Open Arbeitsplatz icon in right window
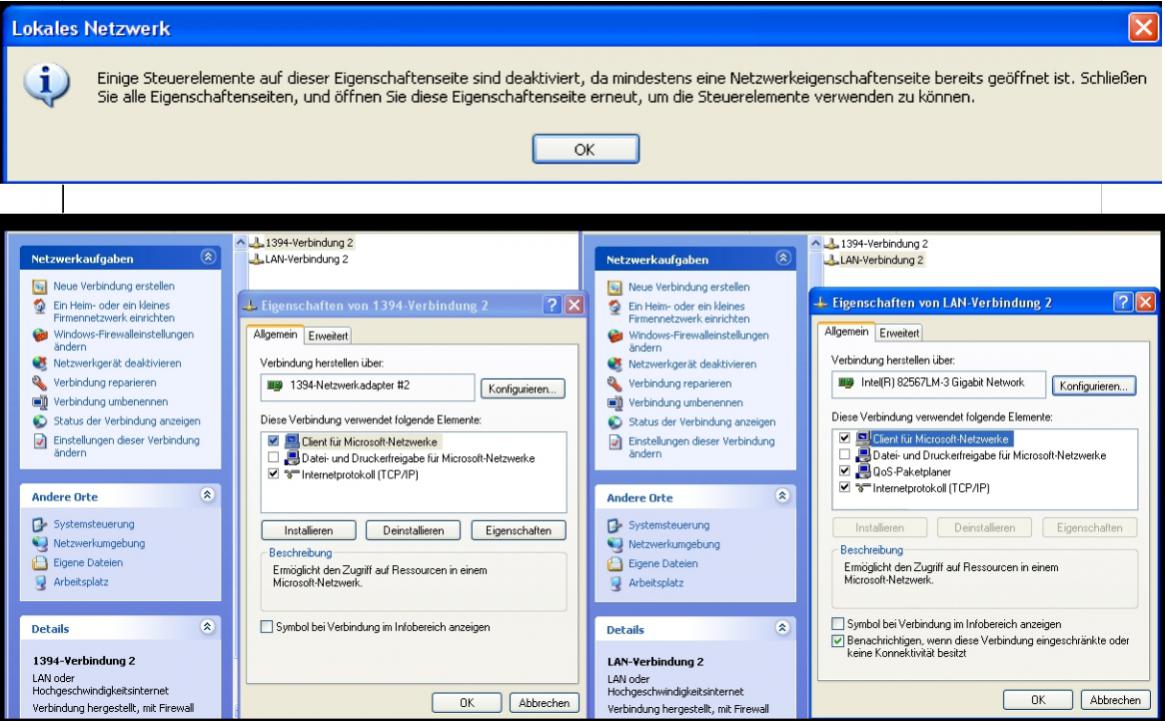This screenshot has height=721, width=1165. tap(614, 583)
